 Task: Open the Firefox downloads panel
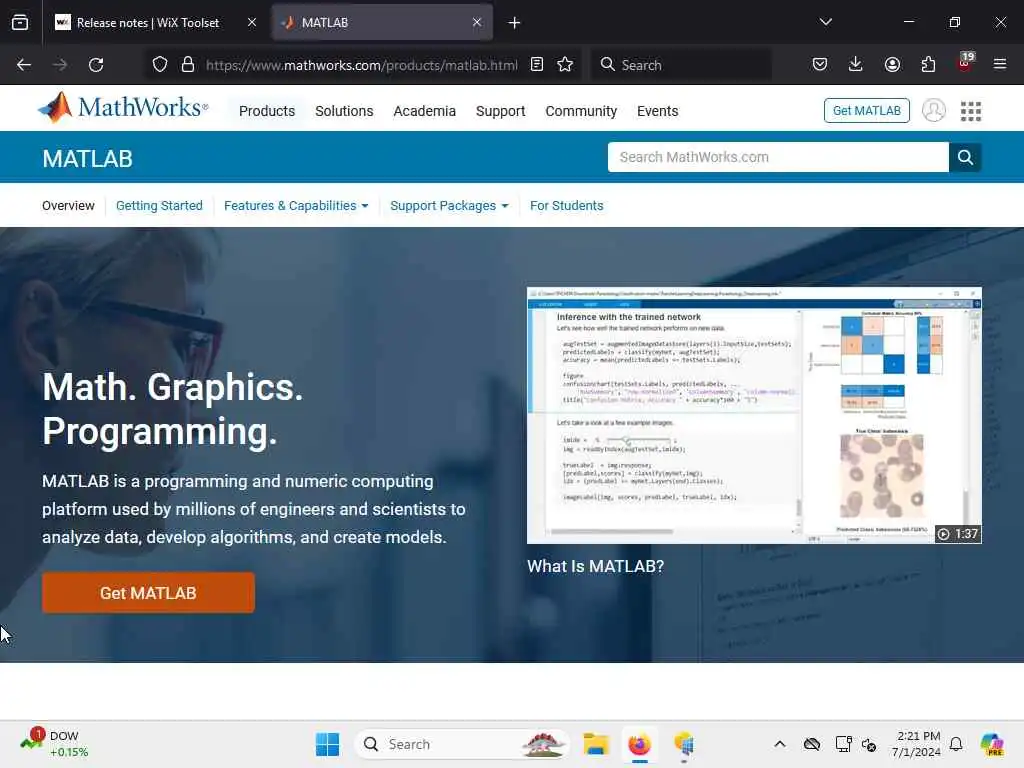(856, 65)
